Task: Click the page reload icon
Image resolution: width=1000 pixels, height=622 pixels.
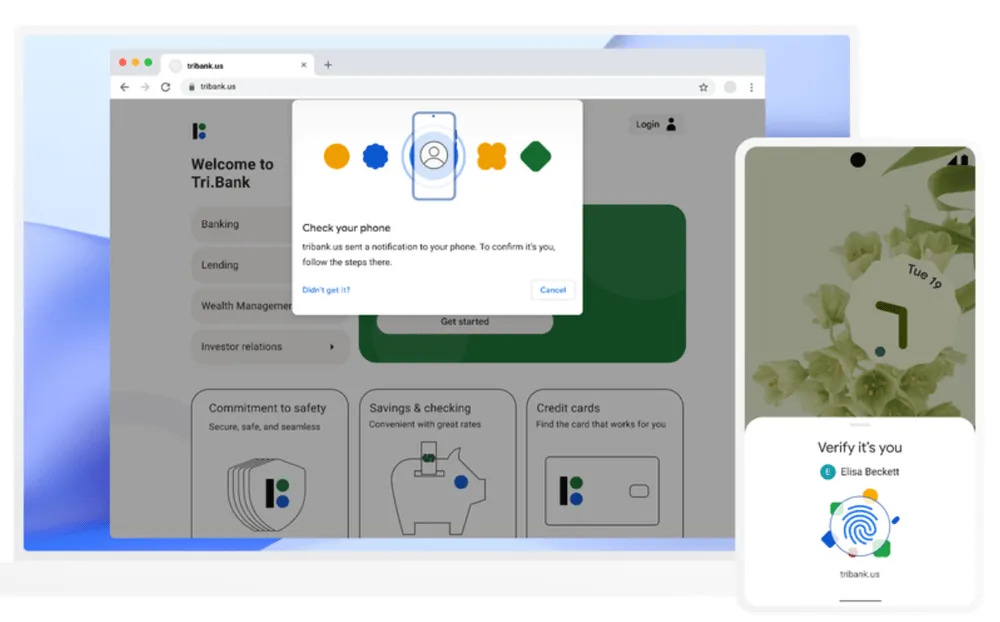Action: pos(165,87)
